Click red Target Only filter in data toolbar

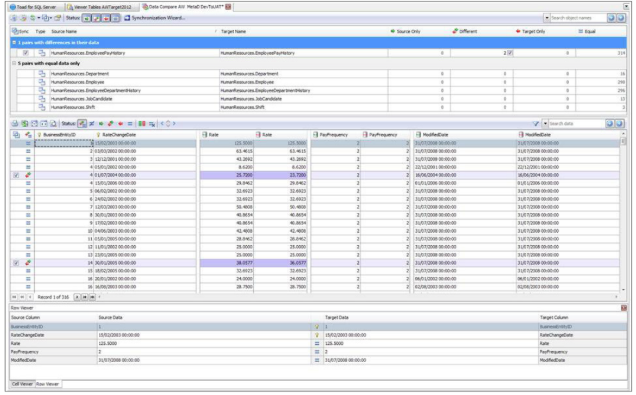click(x=120, y=124)
